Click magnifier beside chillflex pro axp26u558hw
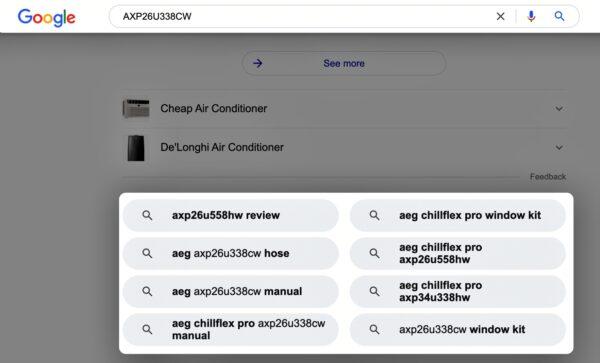Viewport: 600px width, 363px height. click(x=374, y=253)
